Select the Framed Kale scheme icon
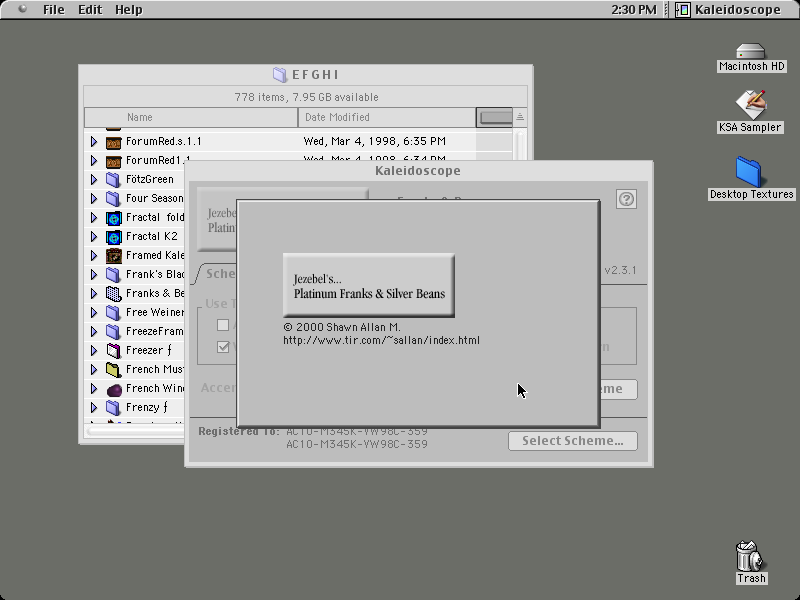 coord(113,256)
